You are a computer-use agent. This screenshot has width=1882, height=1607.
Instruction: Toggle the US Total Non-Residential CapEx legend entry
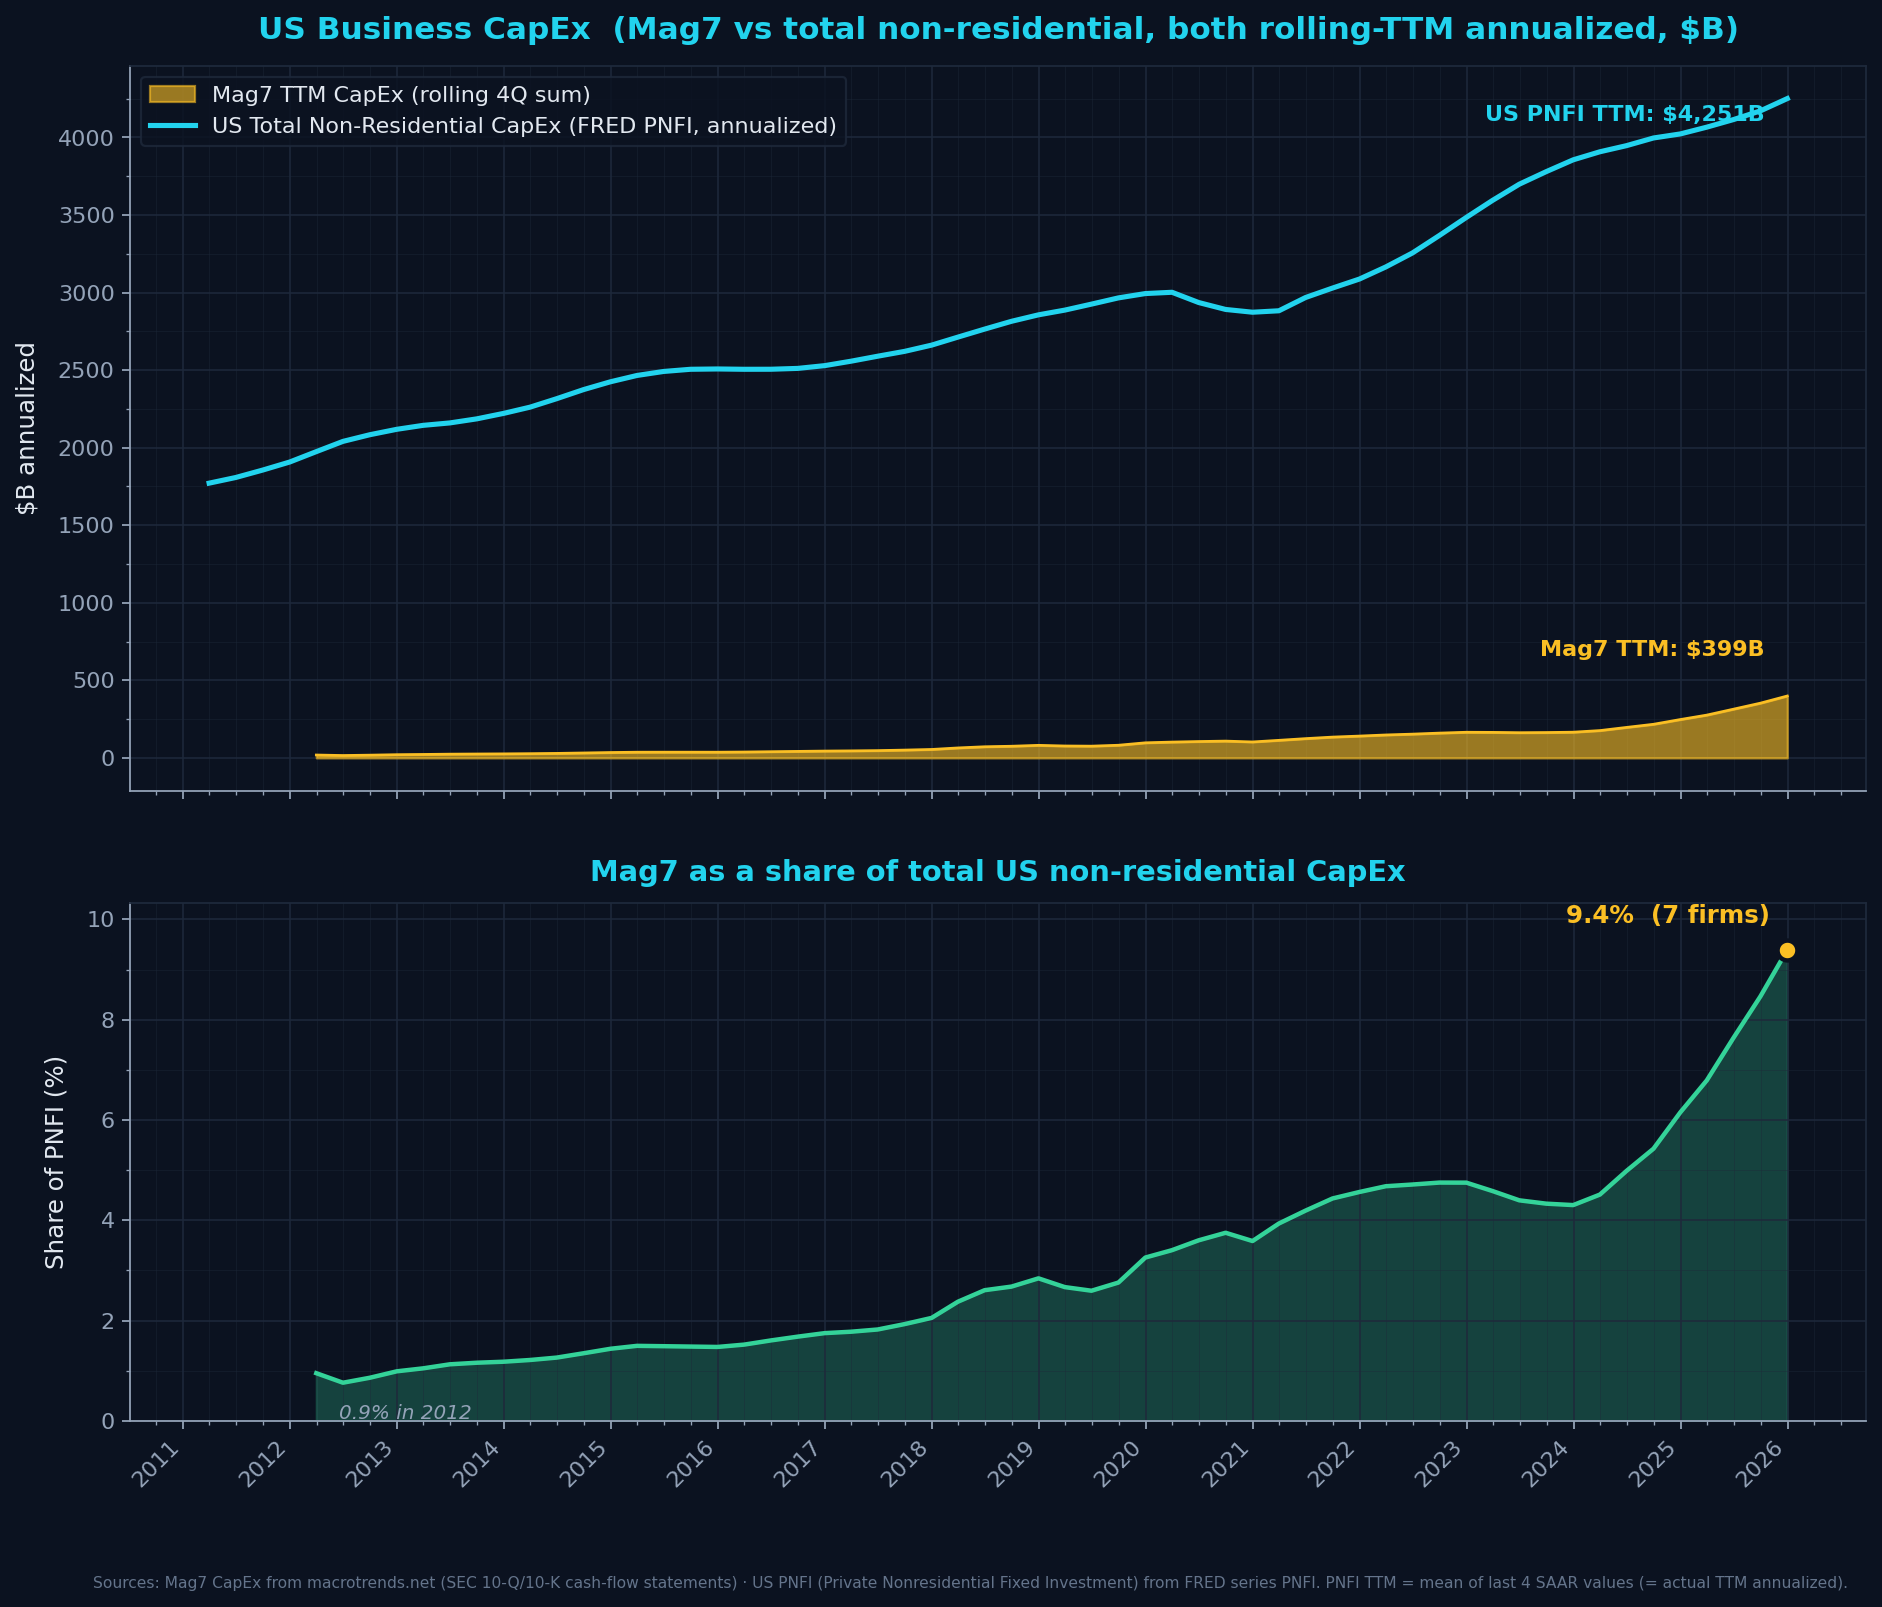(525, 126)
